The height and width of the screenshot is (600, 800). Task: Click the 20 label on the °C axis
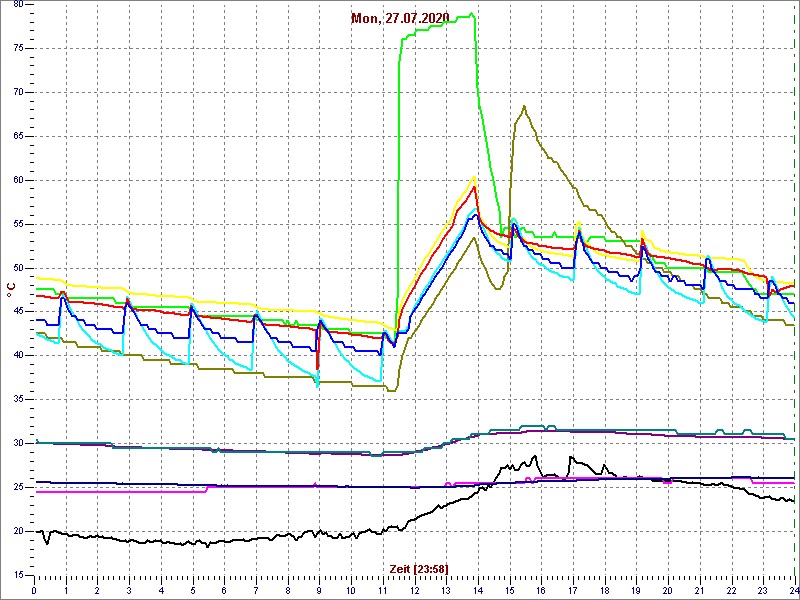(18, 531)
